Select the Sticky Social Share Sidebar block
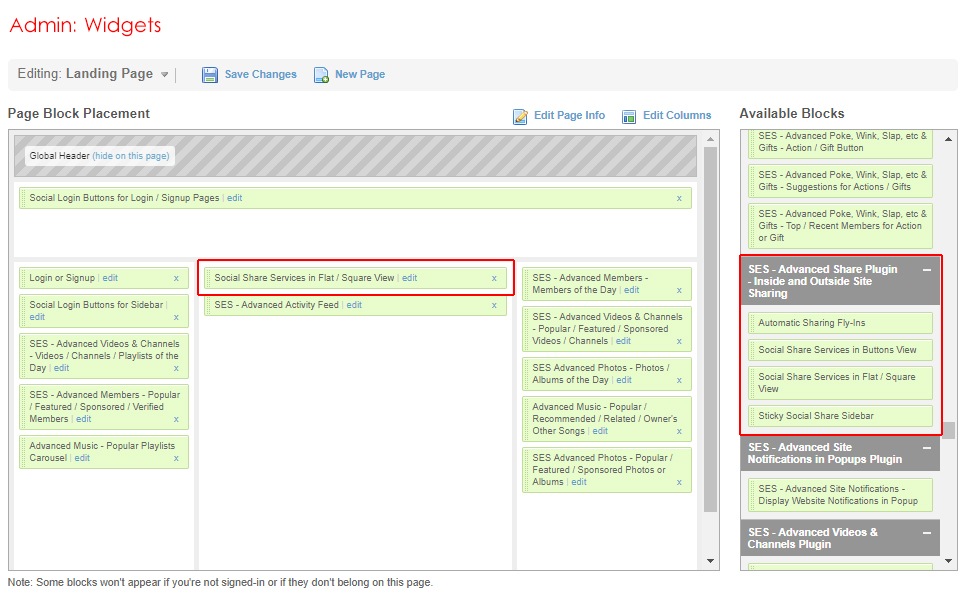The image size is (968, 596). coord(839,416)
